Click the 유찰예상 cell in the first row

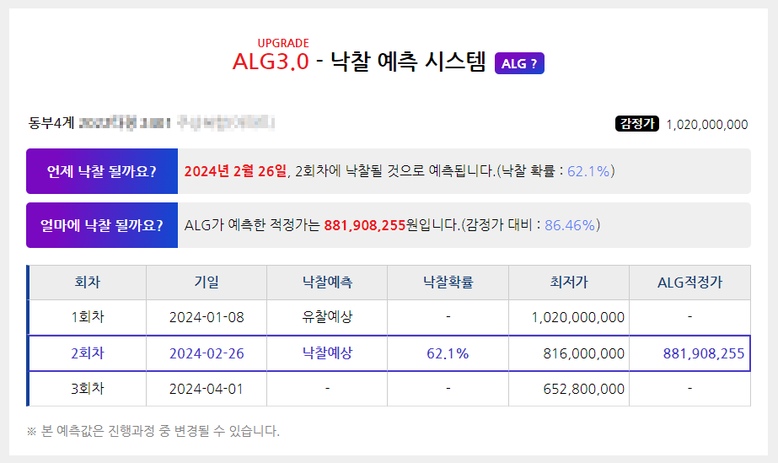pos(328,317)
